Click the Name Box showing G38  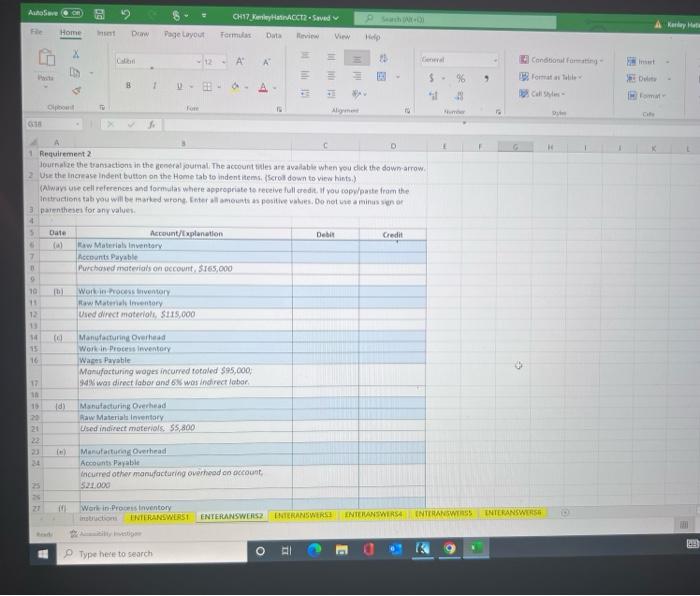[54, 124]
